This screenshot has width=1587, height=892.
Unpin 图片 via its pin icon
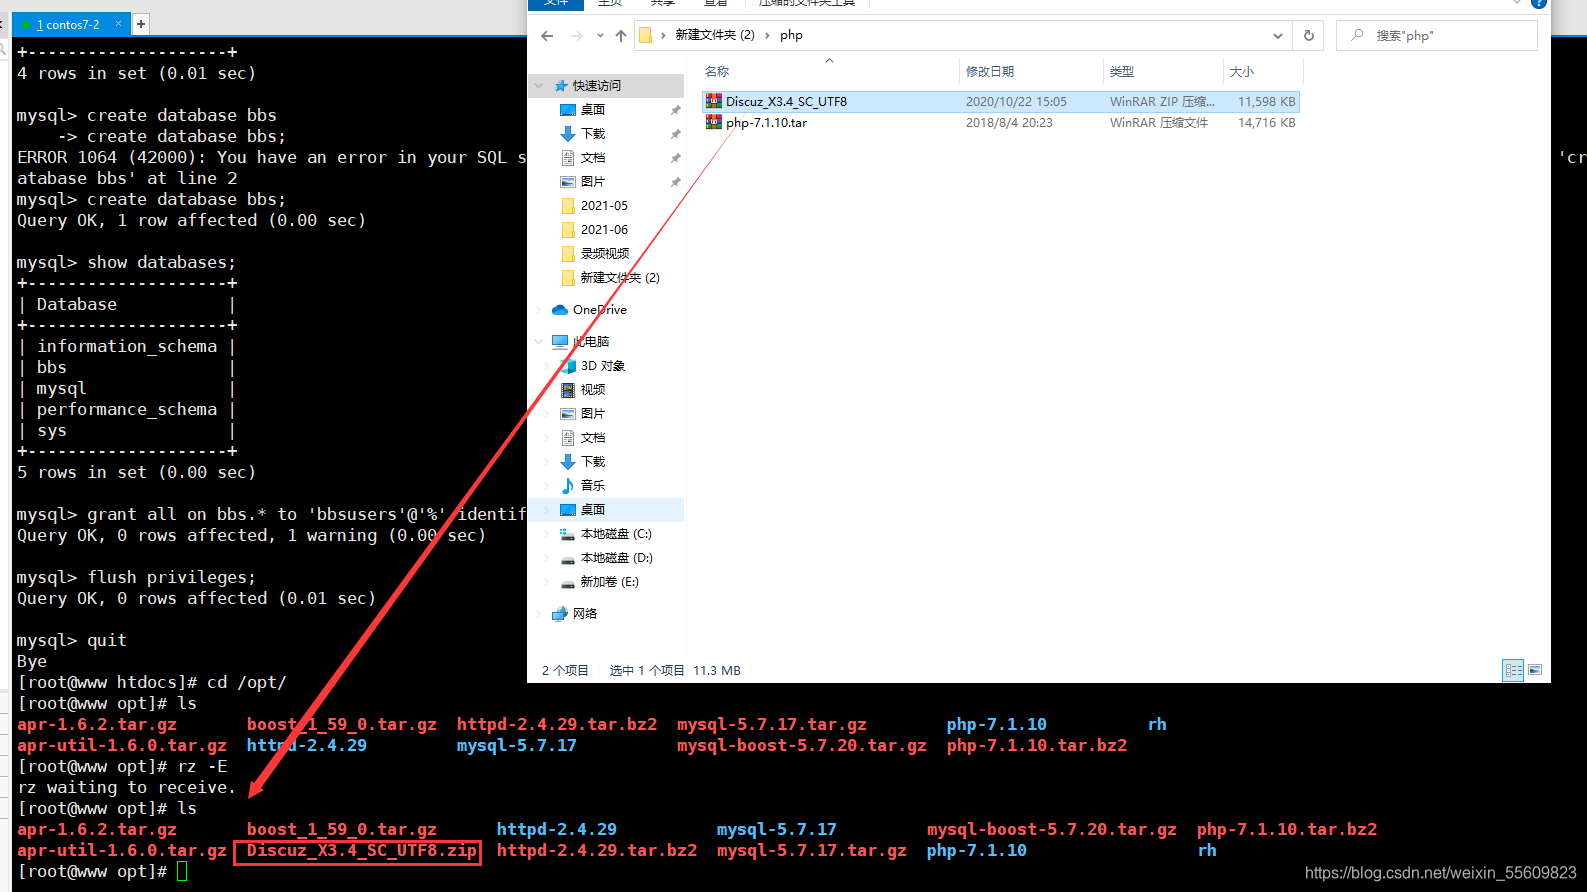tap(676, 182)
